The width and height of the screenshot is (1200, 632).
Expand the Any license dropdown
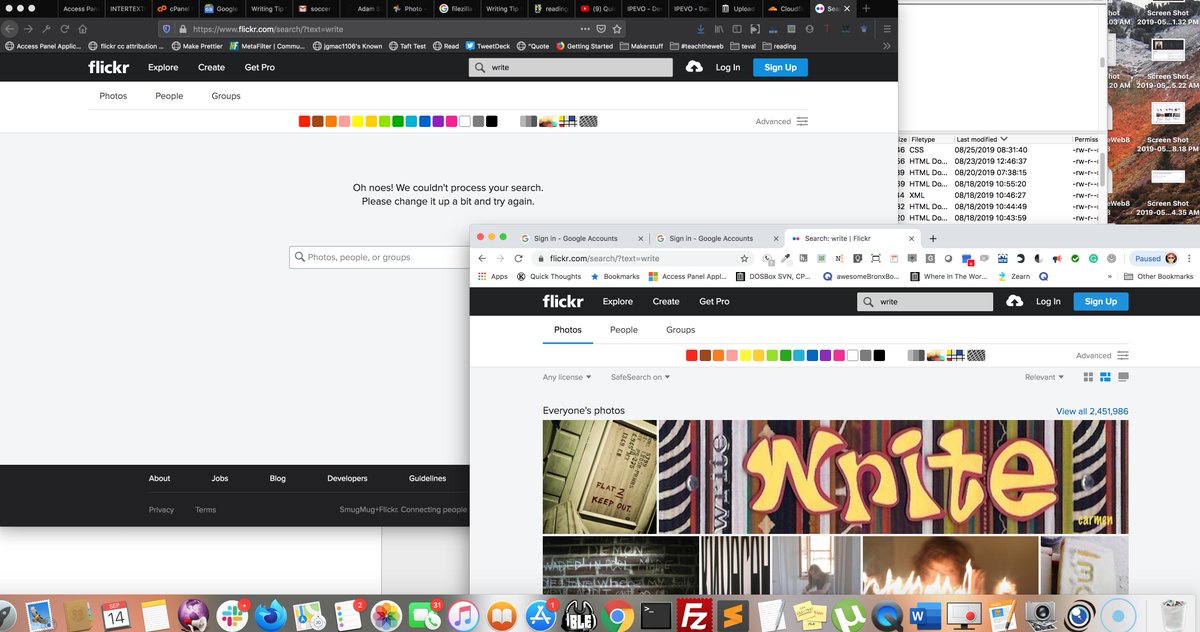(x=567, y=377)
